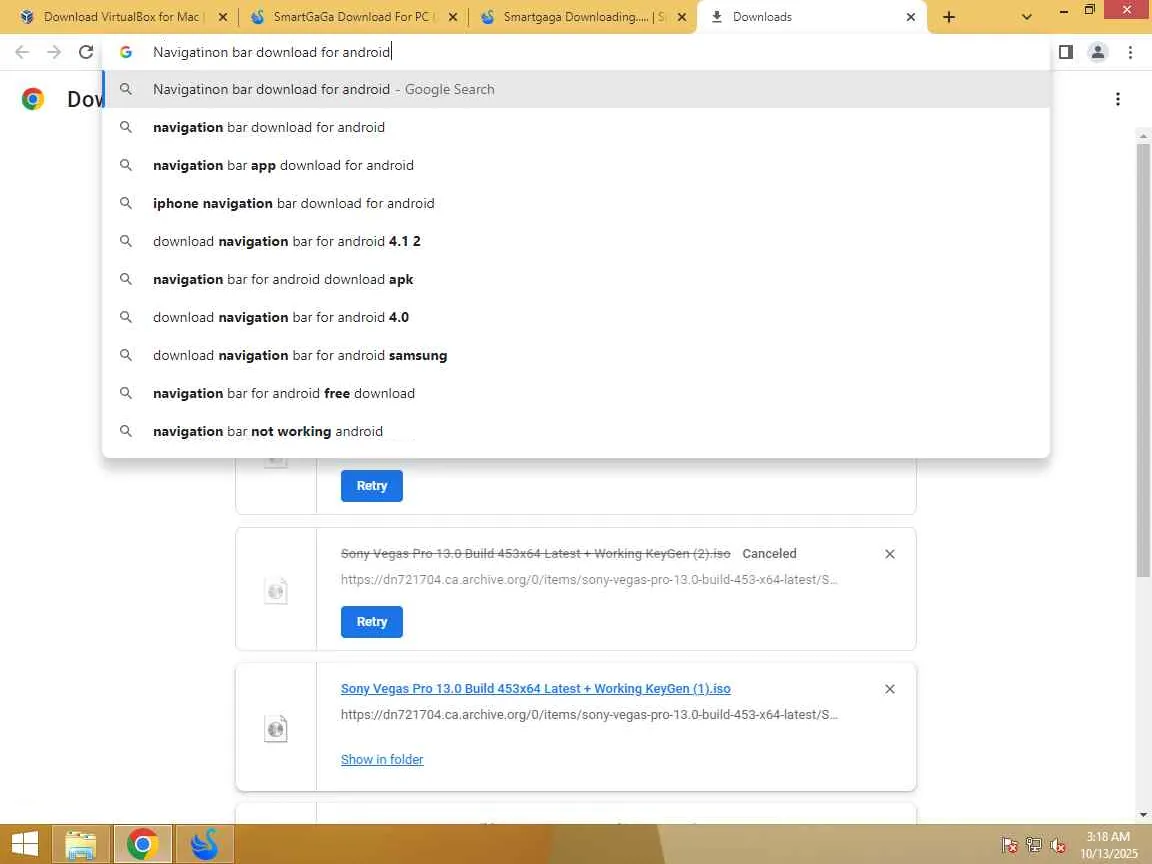Remove the KeyGen (1).iso entry with X
Image resolution: width=1152 pixels, height=864 pixels.
890,689
